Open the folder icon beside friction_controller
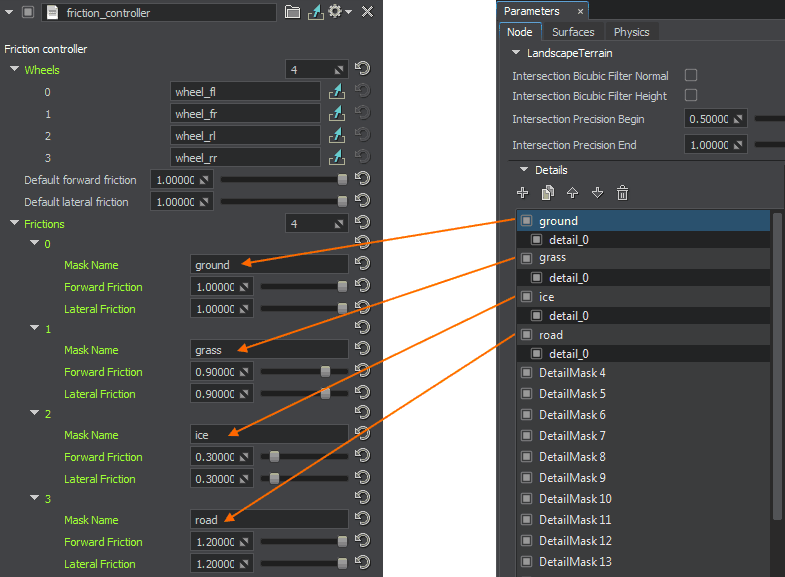 point(292,12)
